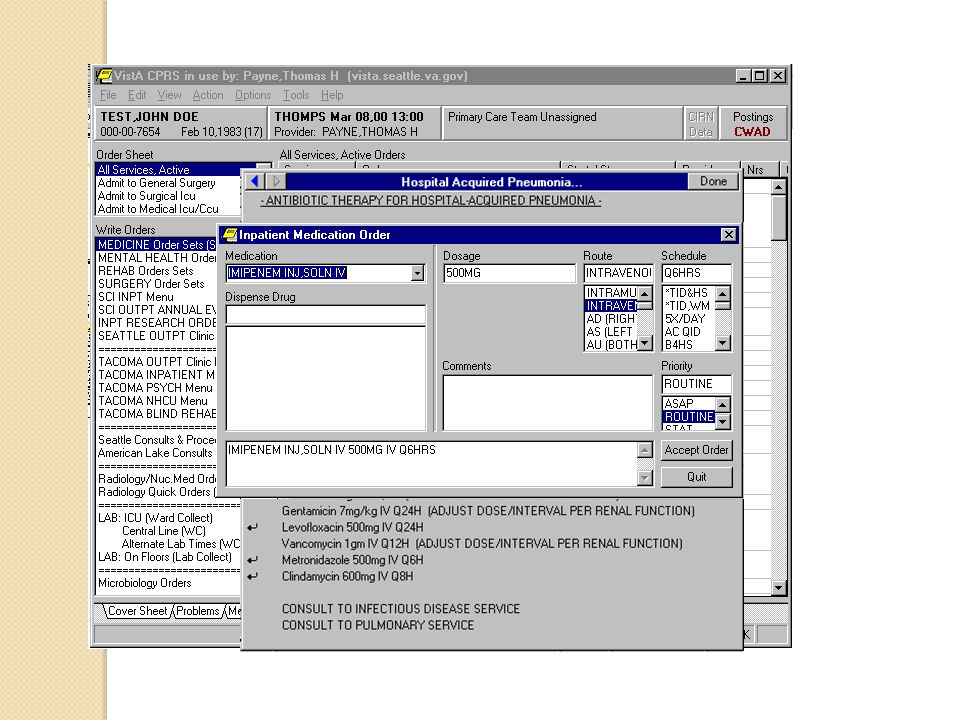Click the Quit button
This screenshot has width=960, height=720.
tap(696, 477)
